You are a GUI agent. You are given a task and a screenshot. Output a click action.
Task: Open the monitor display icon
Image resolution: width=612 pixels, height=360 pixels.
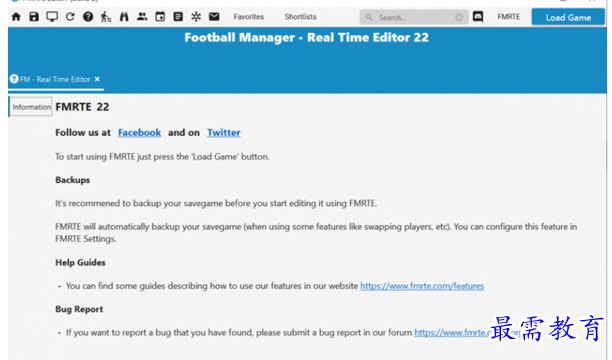click(52, 17)
